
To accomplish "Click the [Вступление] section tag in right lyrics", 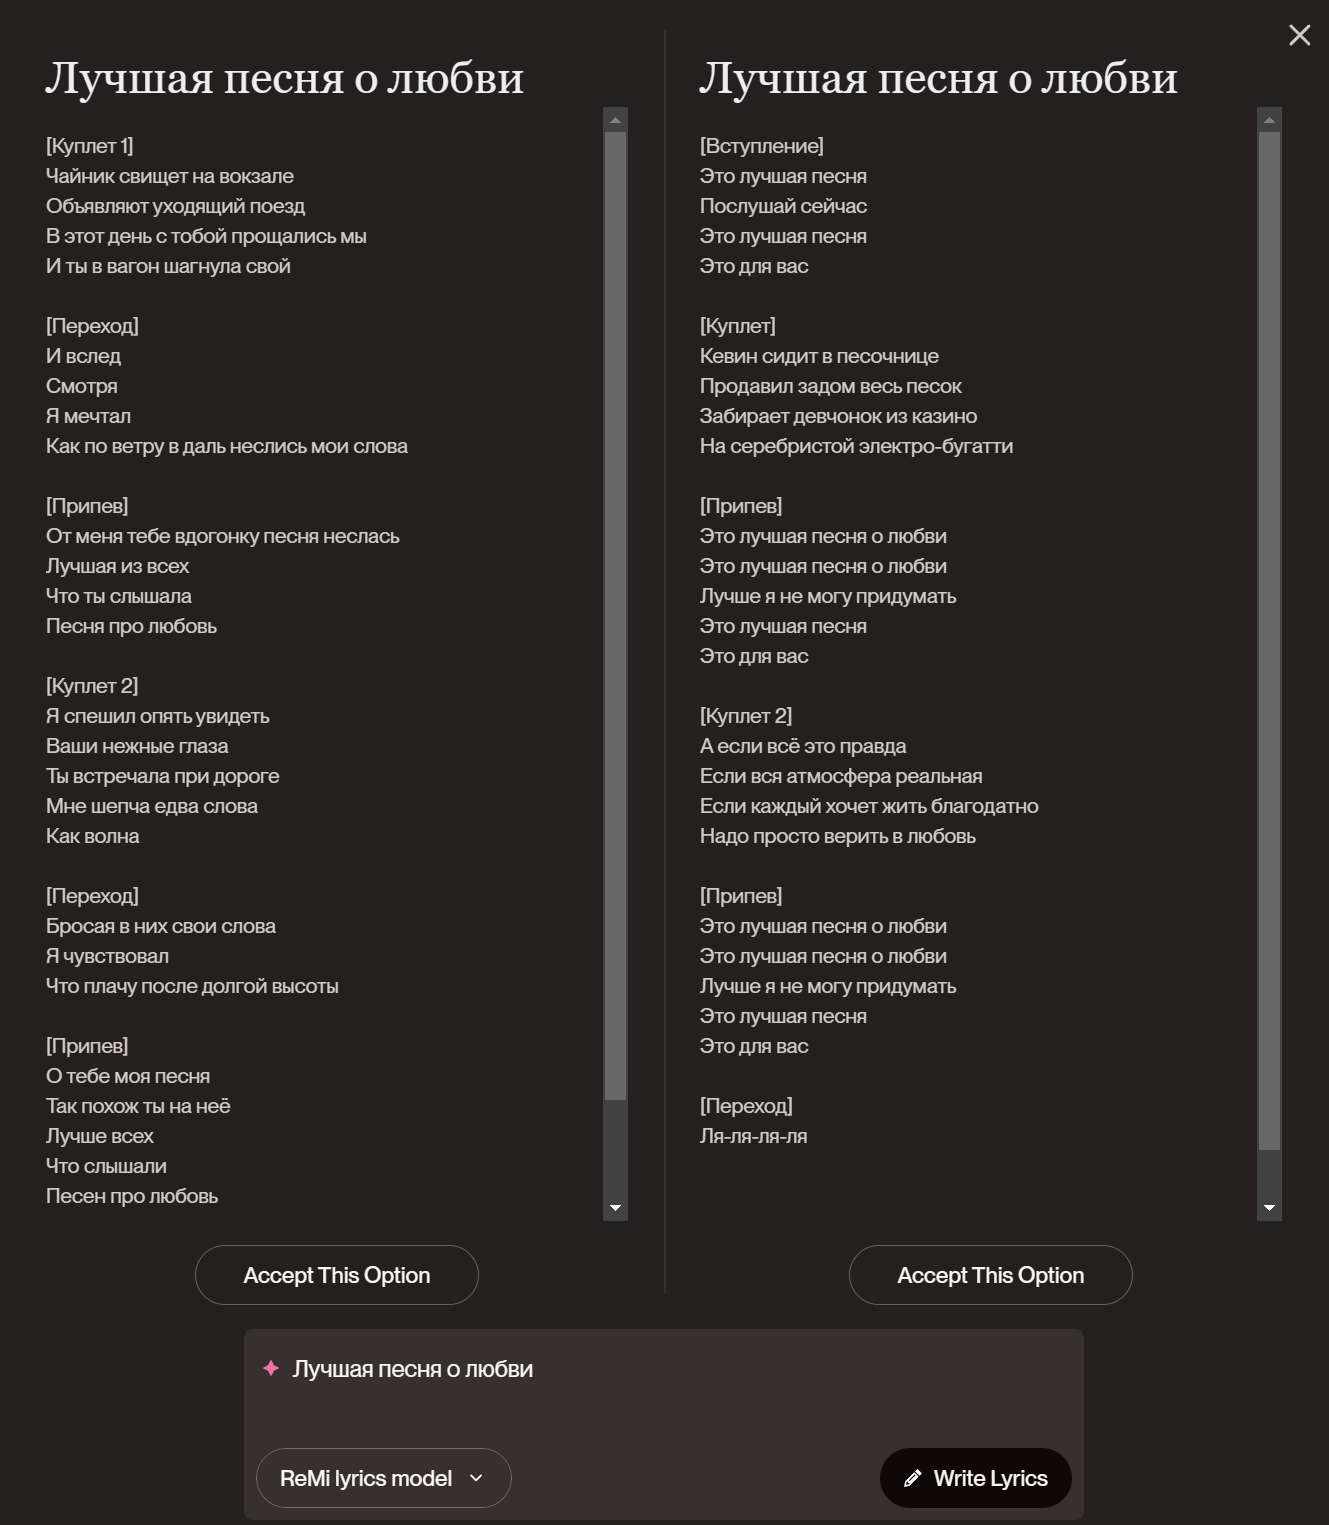I will tap(761, 146).
